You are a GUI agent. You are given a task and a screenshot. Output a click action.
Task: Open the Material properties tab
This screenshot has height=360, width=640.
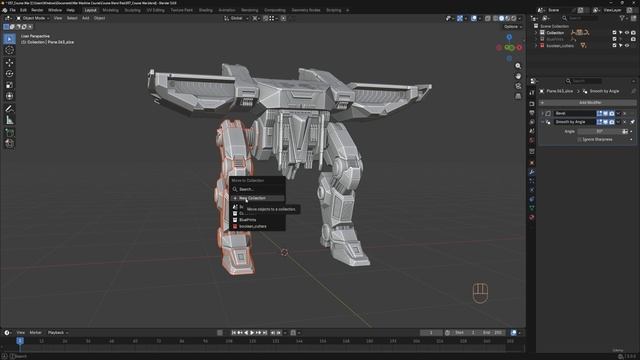[532, 217]
